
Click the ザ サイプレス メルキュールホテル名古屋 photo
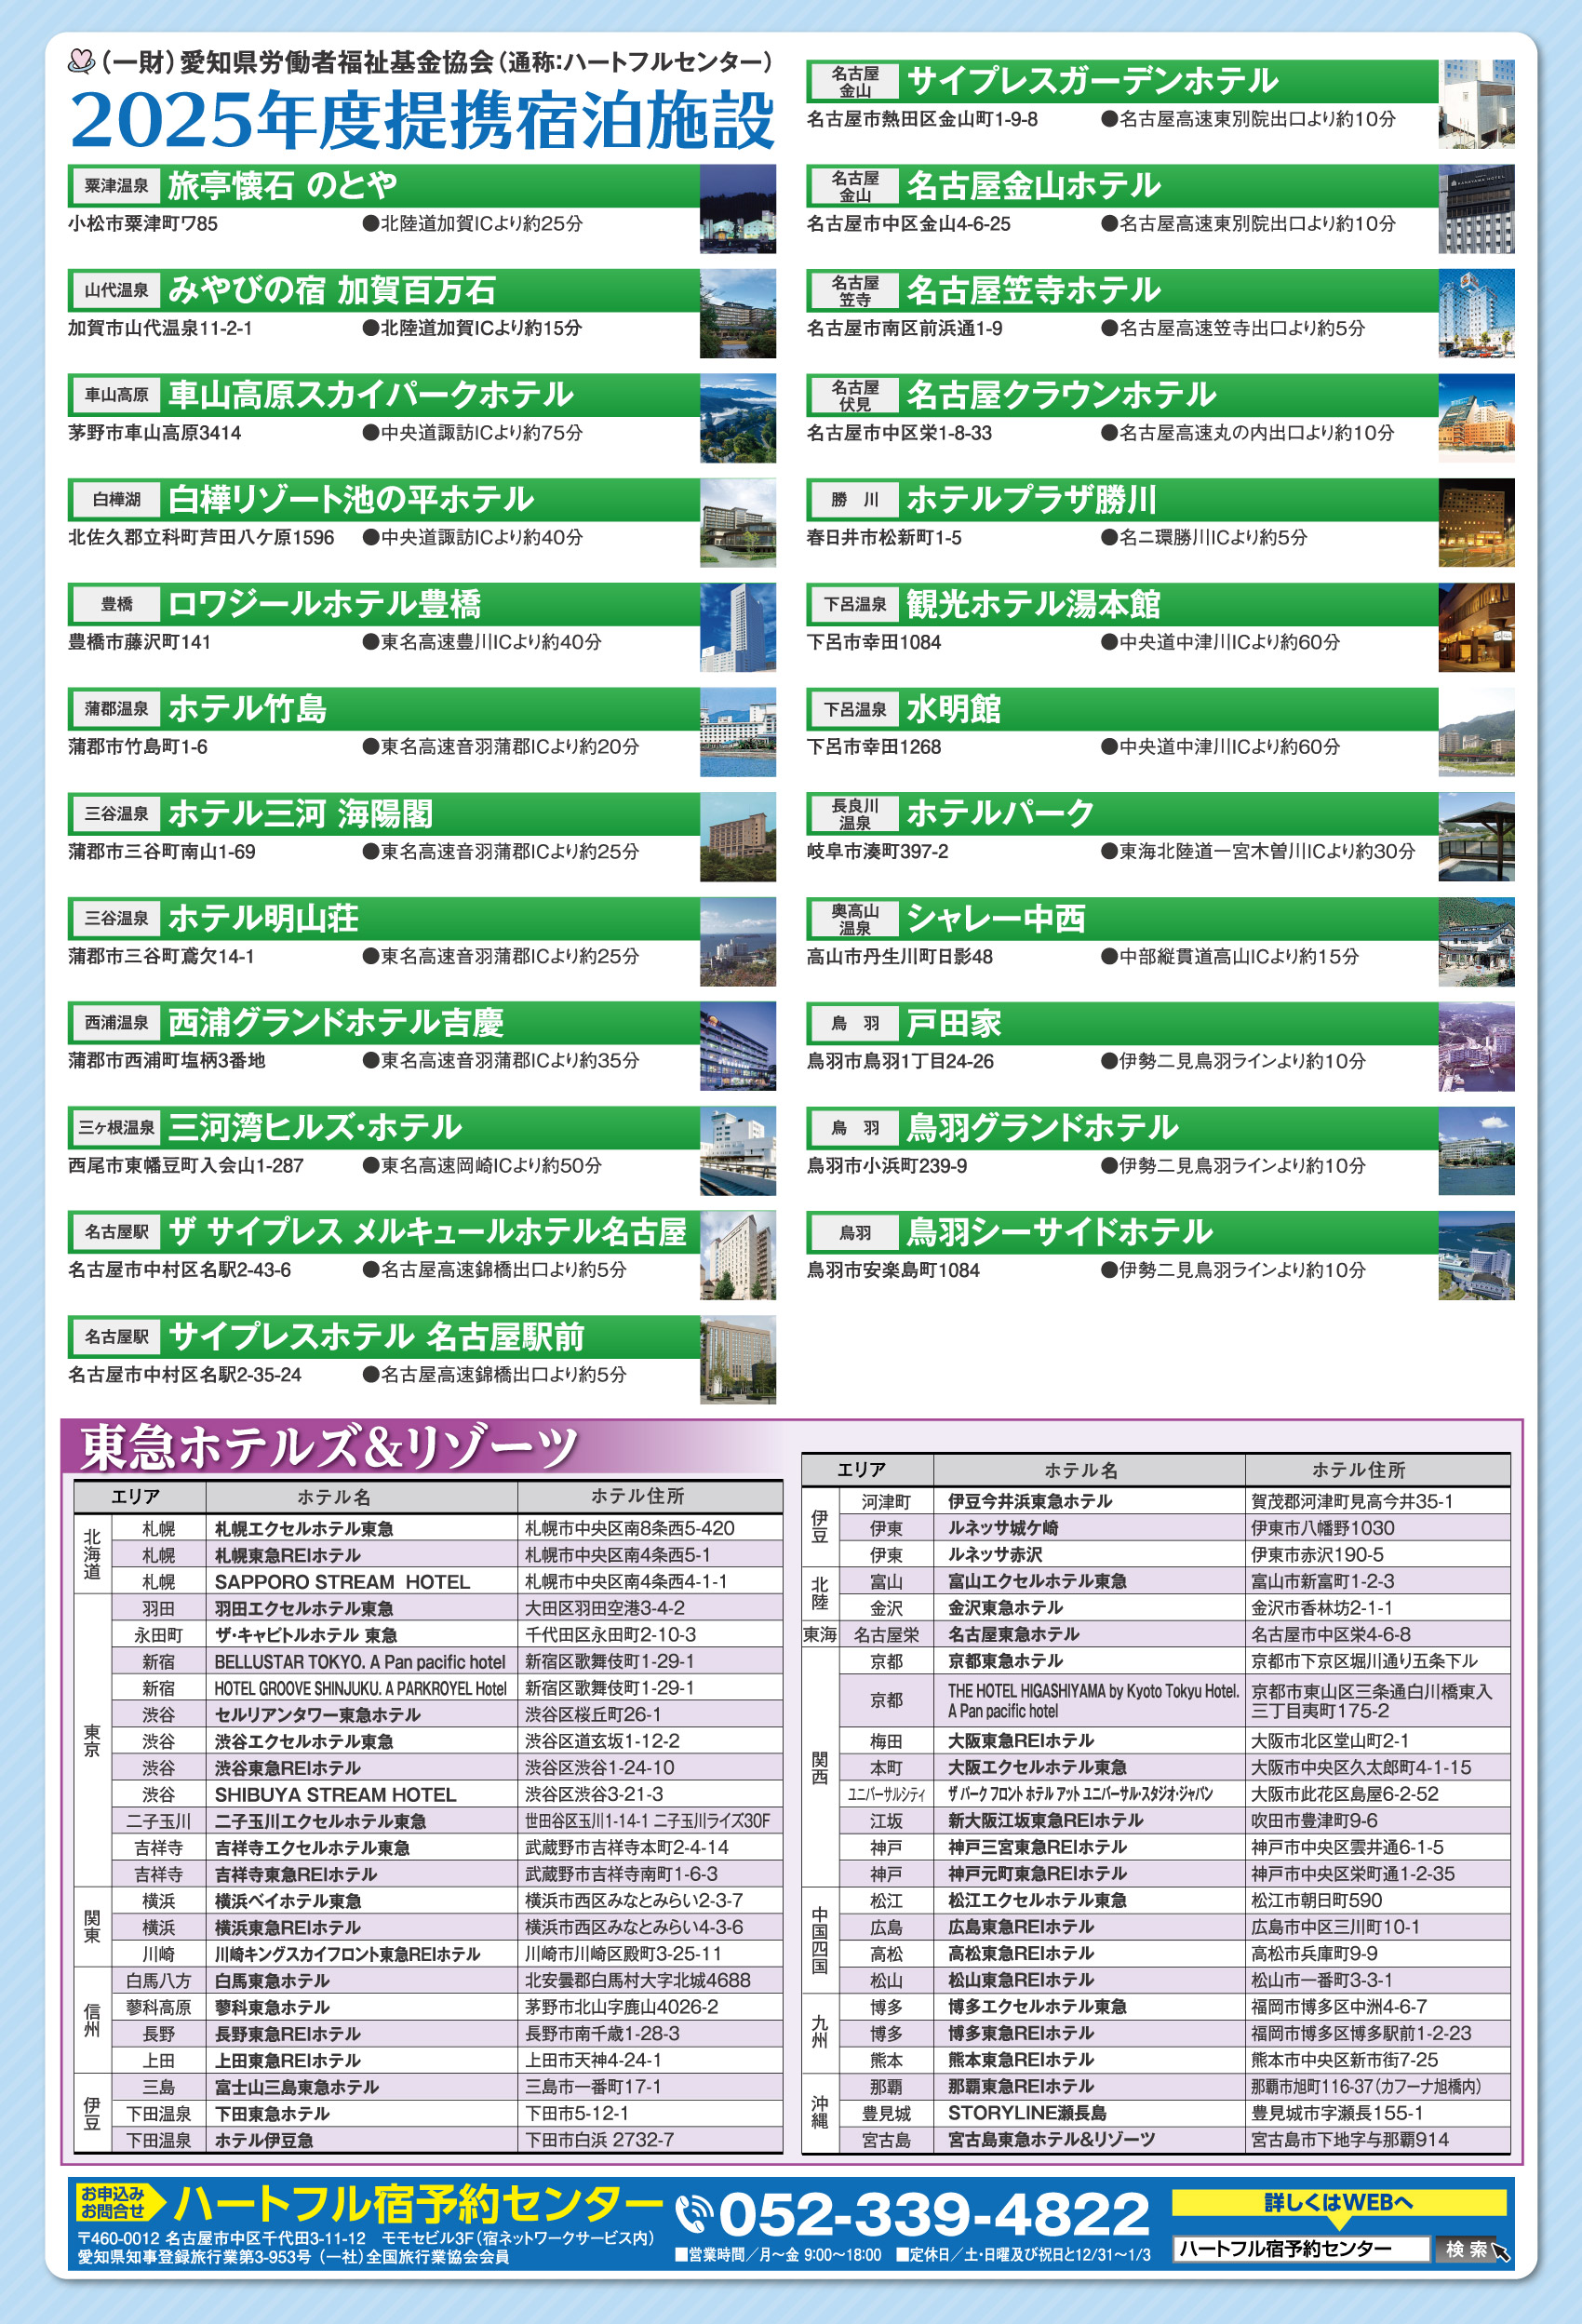[737, 1256]
